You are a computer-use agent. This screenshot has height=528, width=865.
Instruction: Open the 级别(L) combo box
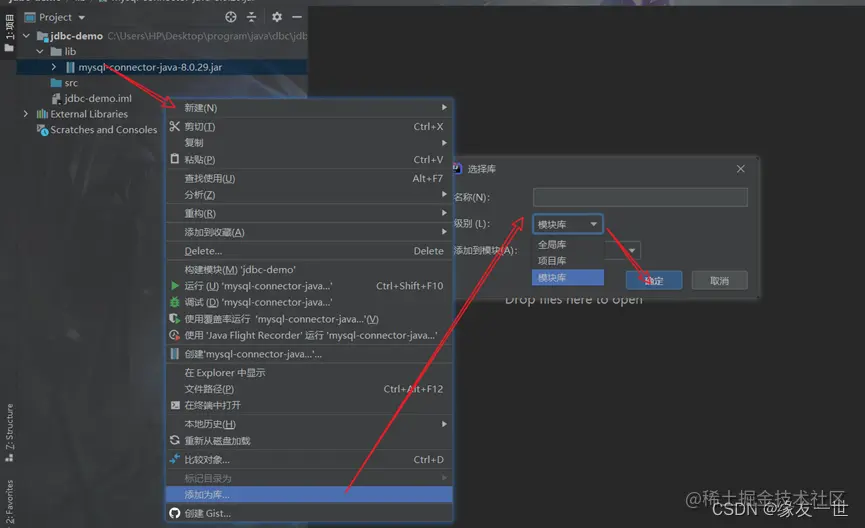(568, 224)
